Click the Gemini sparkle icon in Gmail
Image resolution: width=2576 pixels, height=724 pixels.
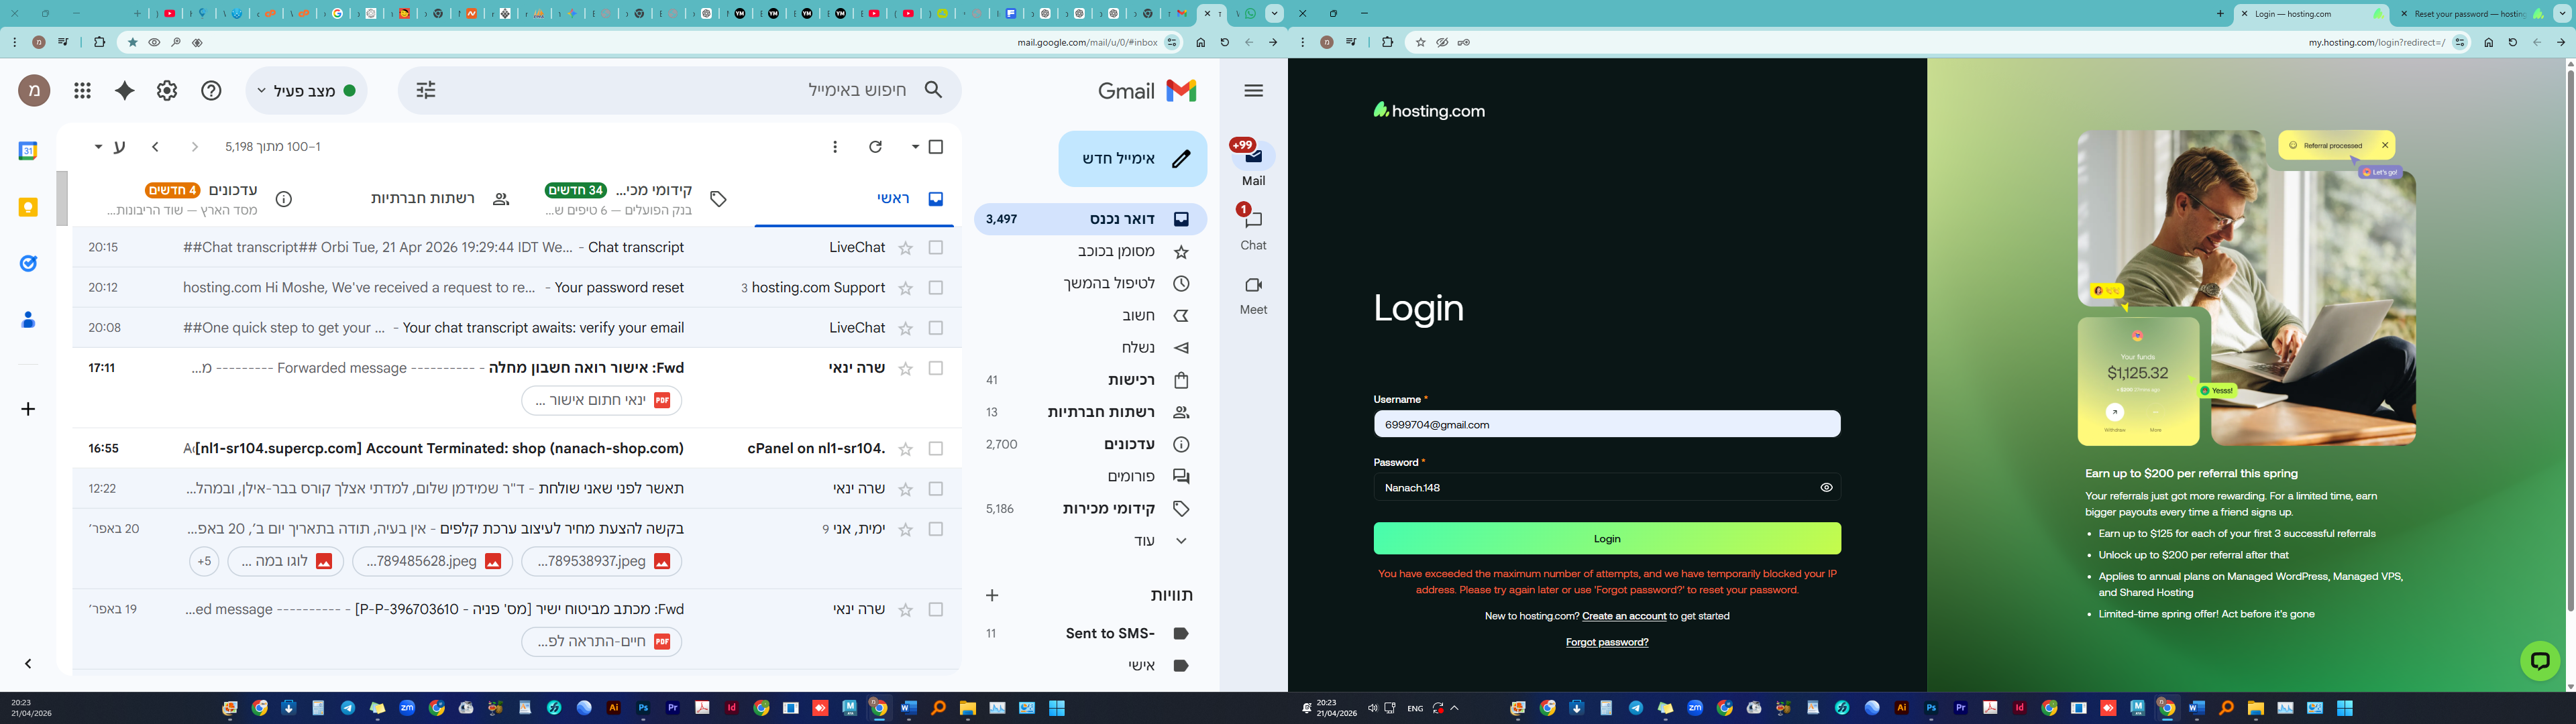pyautogui.click(x=125, y=91)
